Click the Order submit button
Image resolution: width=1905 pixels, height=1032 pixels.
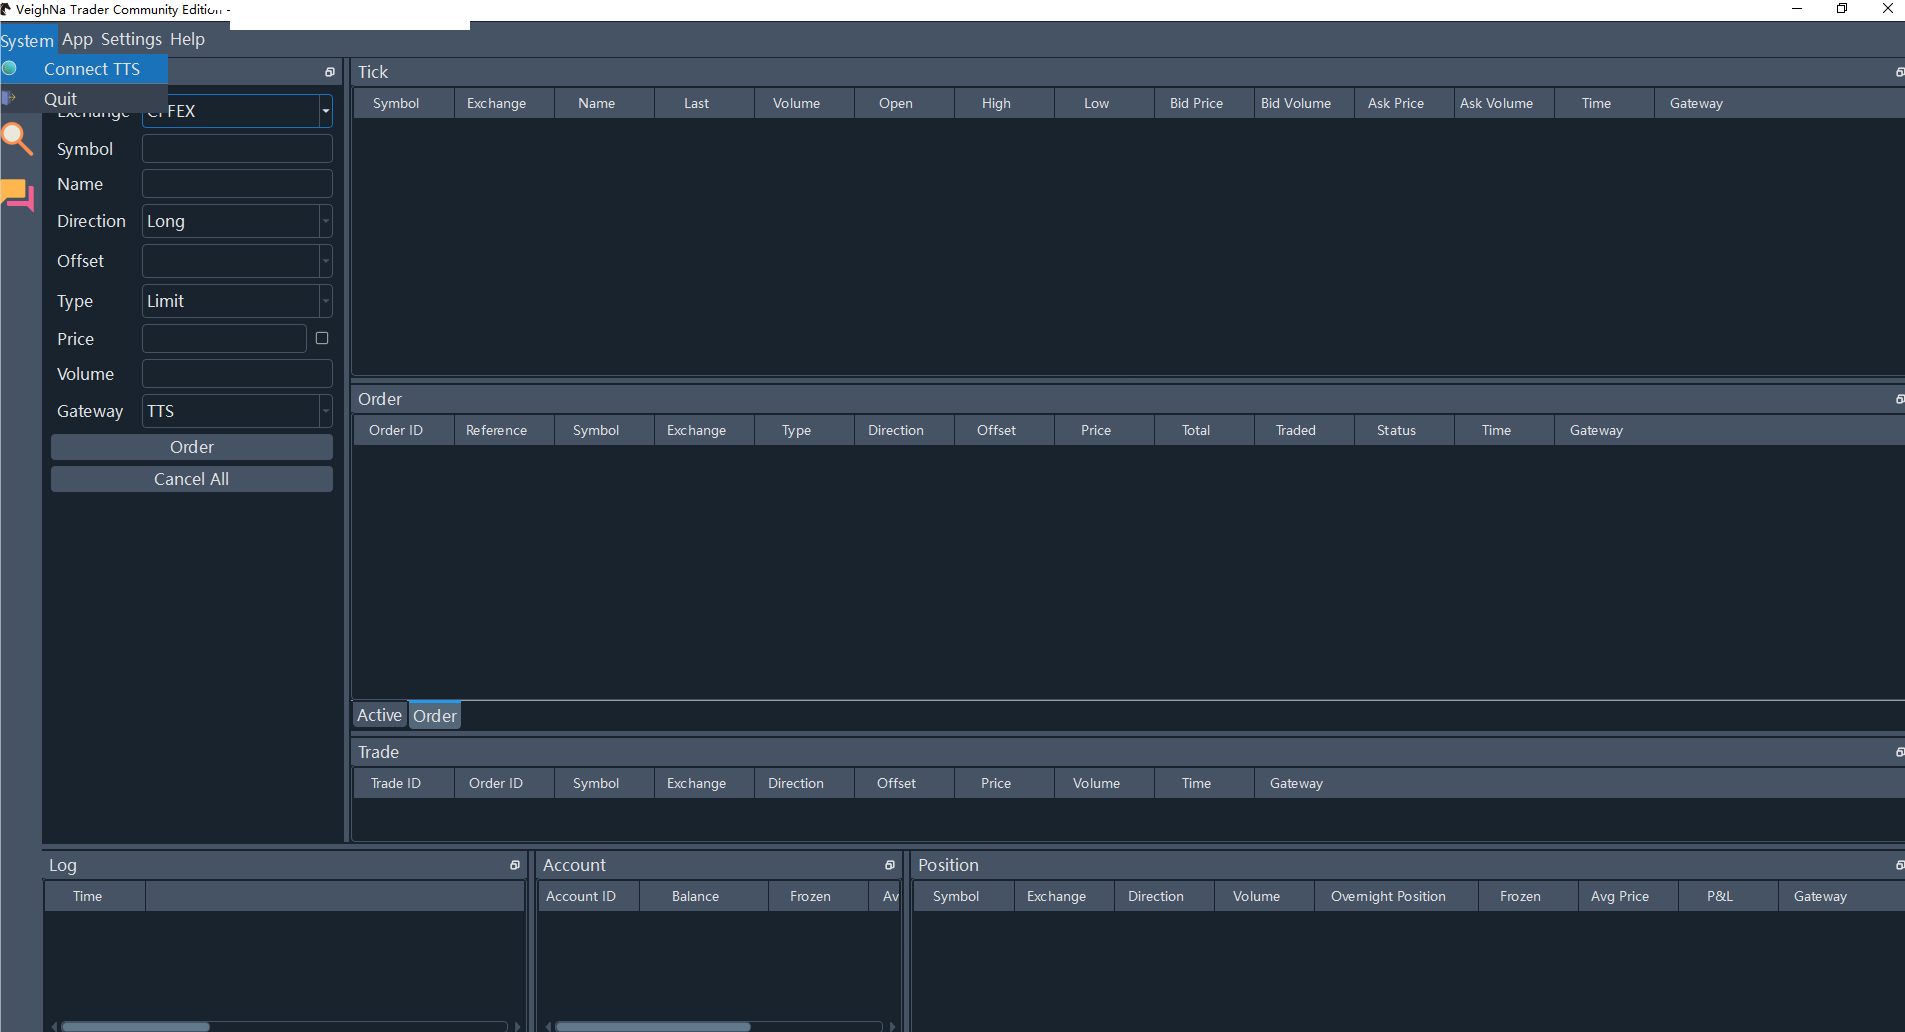(192, 447)
